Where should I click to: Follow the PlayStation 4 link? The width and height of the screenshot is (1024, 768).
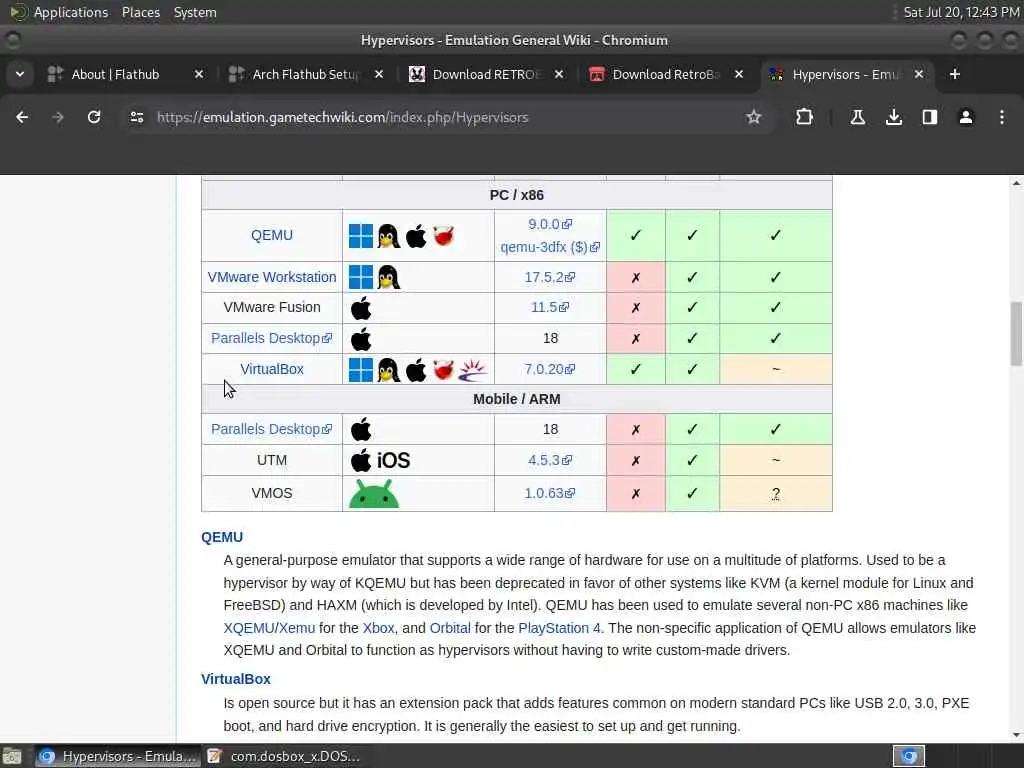point(559,628)
